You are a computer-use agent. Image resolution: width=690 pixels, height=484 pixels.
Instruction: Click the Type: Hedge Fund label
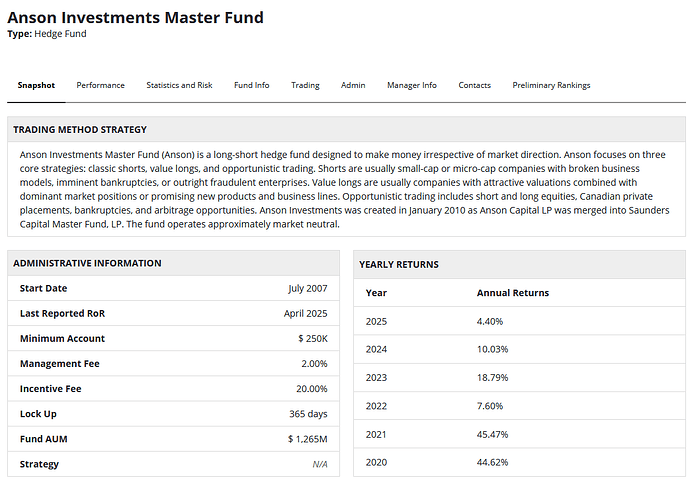[47, 34]
